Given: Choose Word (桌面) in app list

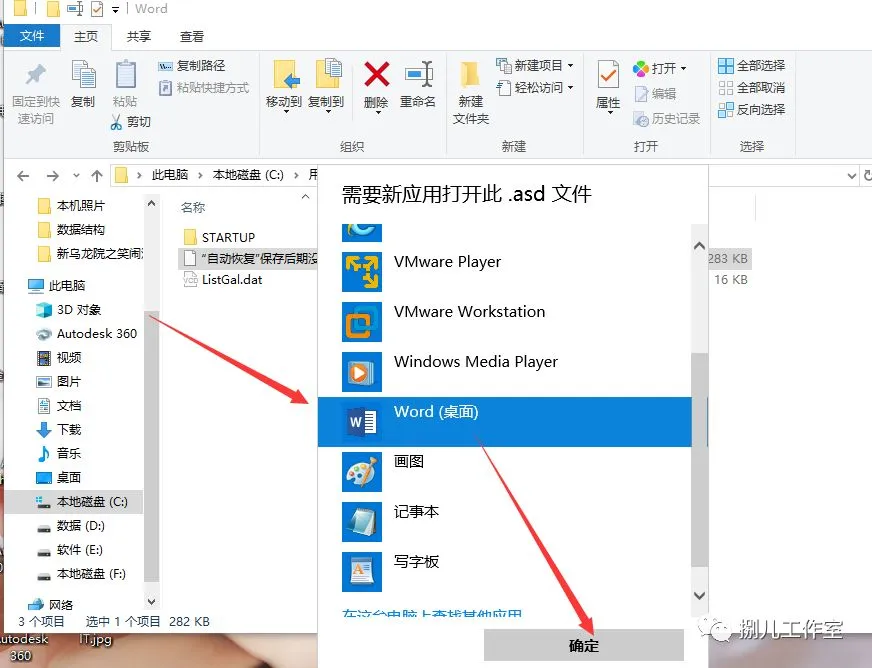Looking at the screenshot, I should (504, 422).
